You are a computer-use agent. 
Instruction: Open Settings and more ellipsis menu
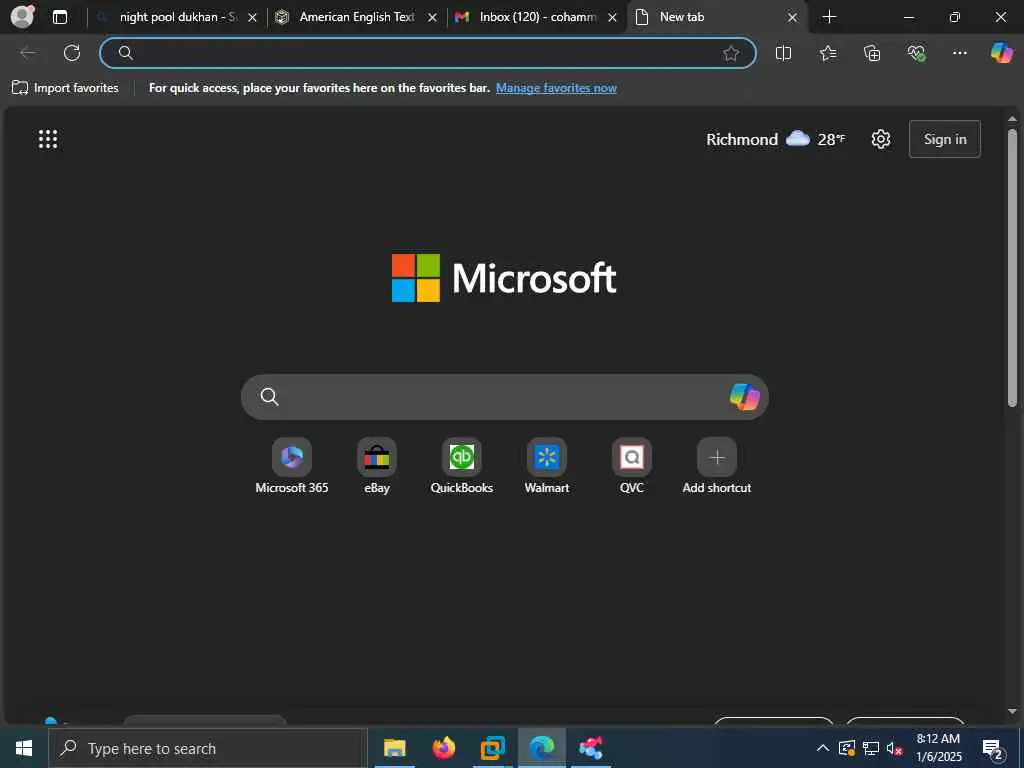[x=959, y=53]
